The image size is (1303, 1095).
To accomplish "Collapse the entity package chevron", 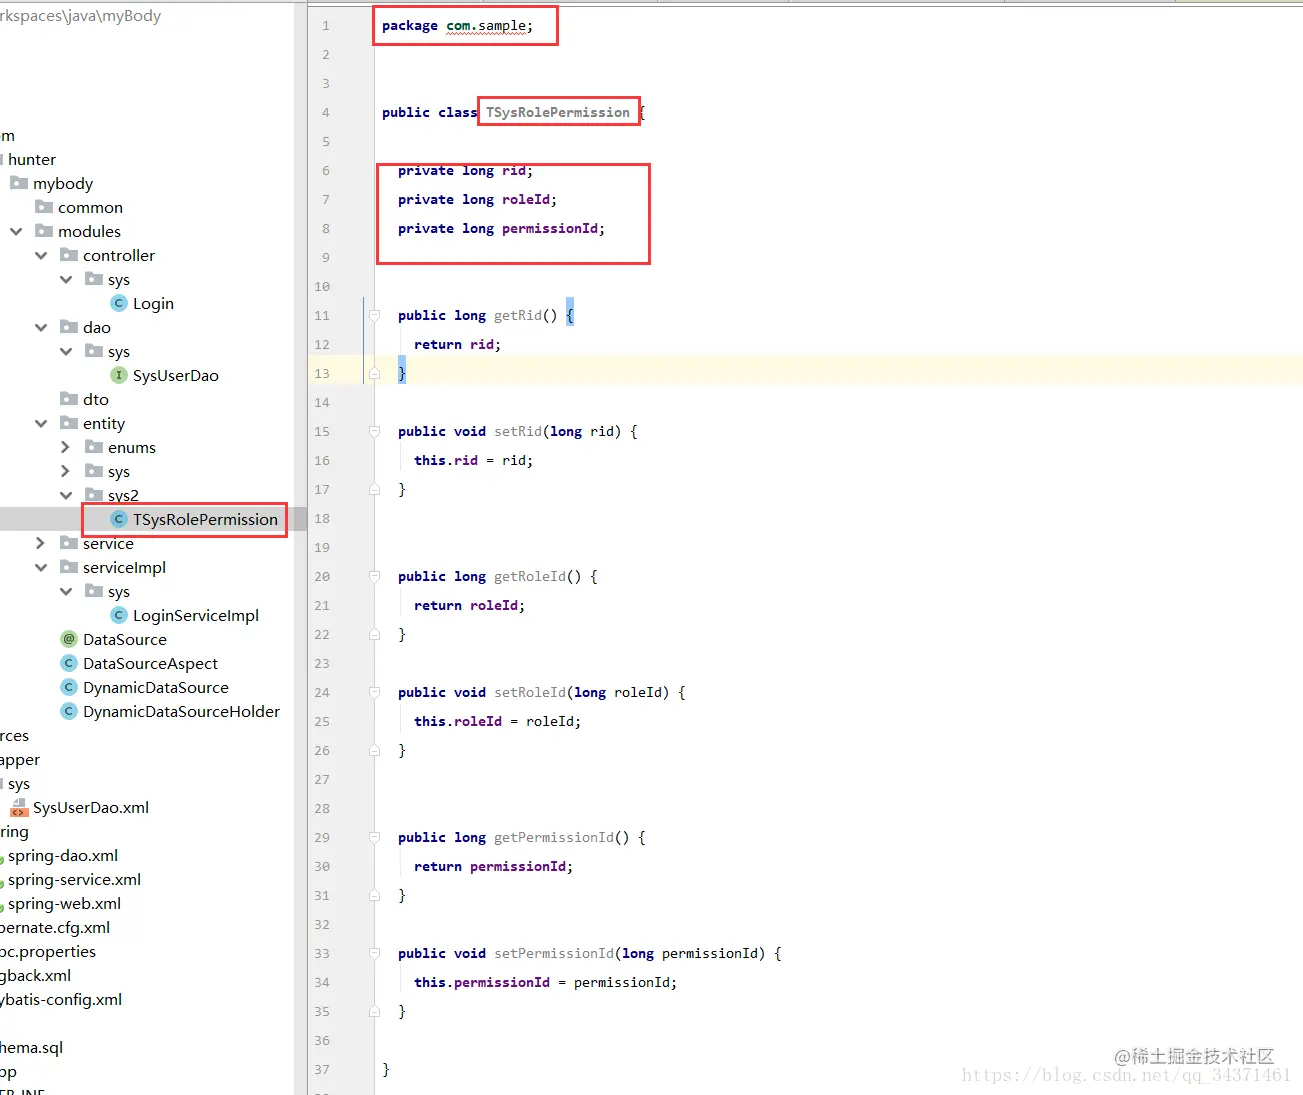I will (41, 423).
